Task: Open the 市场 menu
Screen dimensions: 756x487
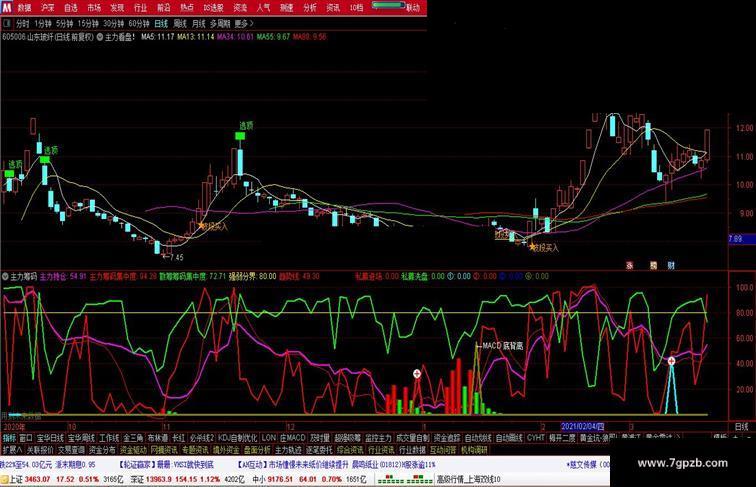Action: pyautogui.click(x=94, y=8)
